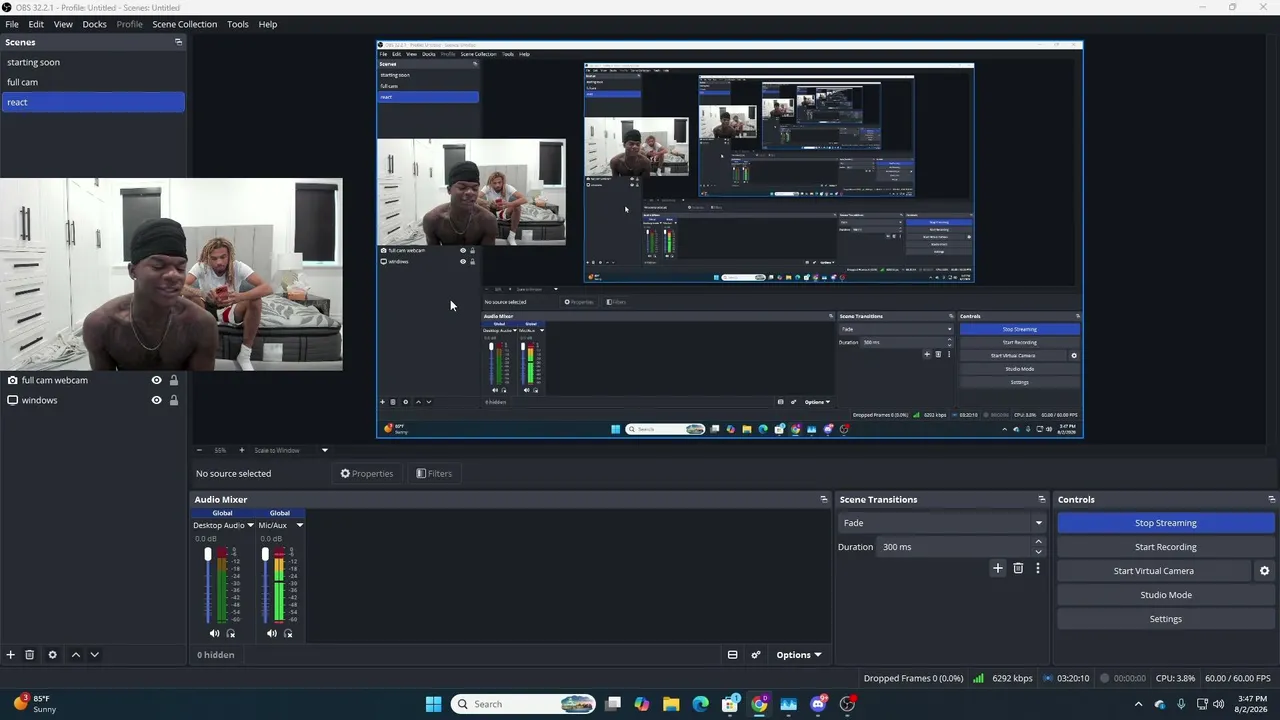Click the Start Recording button
Viewport: 1280px width, 720px height.
1166,547
